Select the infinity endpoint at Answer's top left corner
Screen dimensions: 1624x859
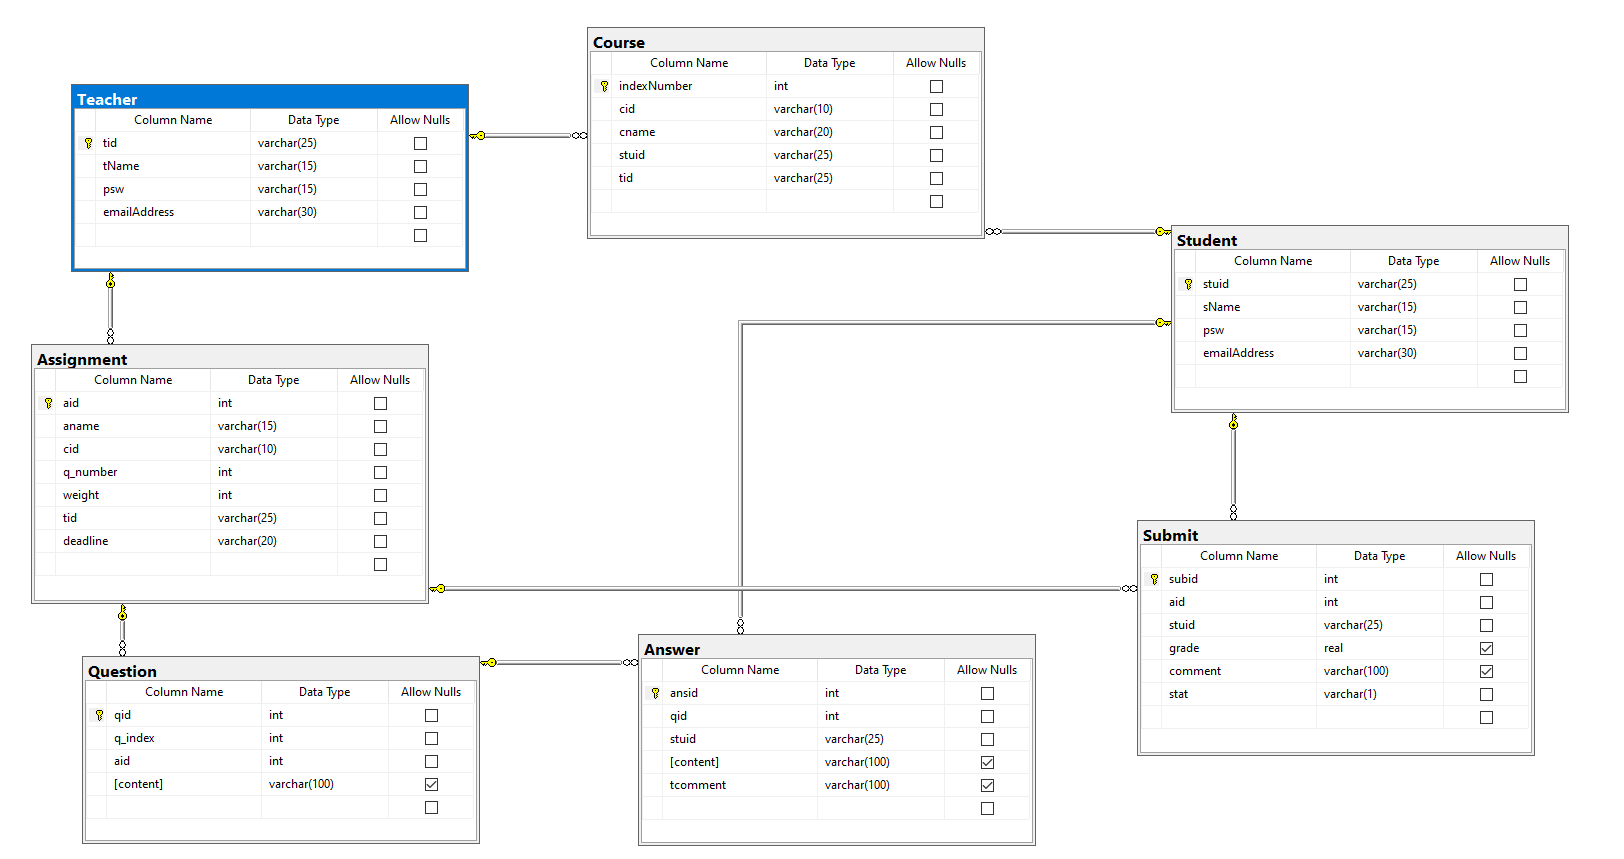pos(630,662)
